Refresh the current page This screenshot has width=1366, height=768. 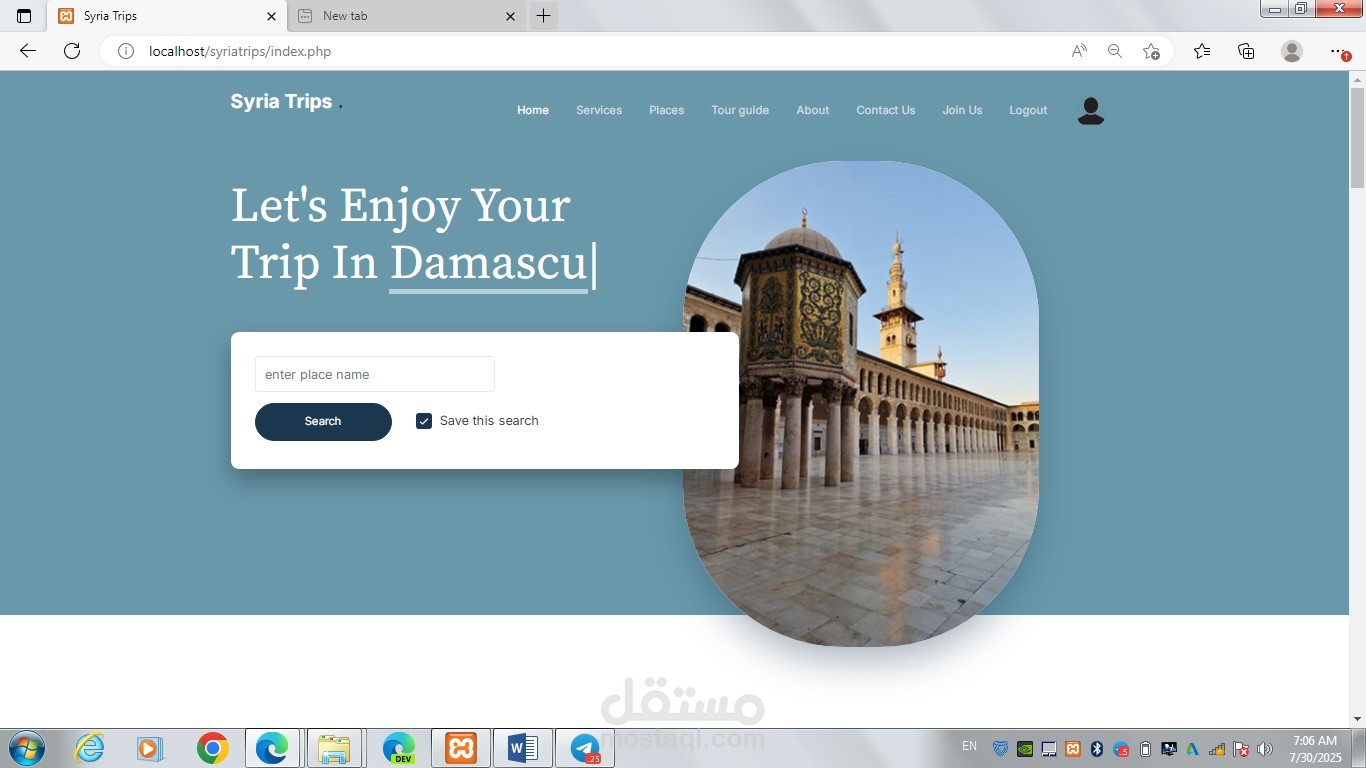tap(72, 51)
